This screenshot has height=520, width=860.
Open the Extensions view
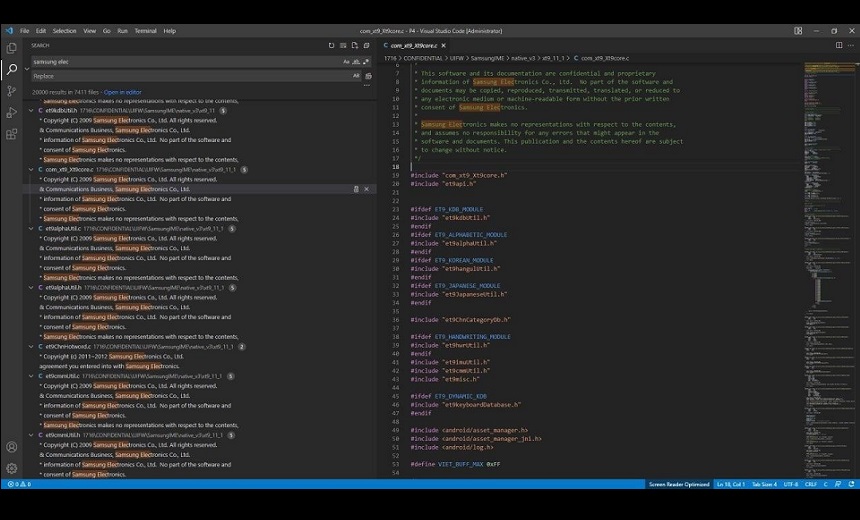(x=11, y=134)
